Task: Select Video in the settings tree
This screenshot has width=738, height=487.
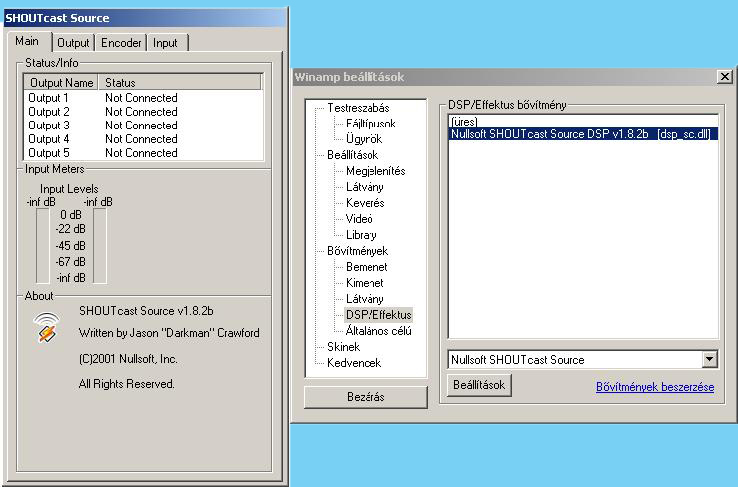Action: point(359,219)
